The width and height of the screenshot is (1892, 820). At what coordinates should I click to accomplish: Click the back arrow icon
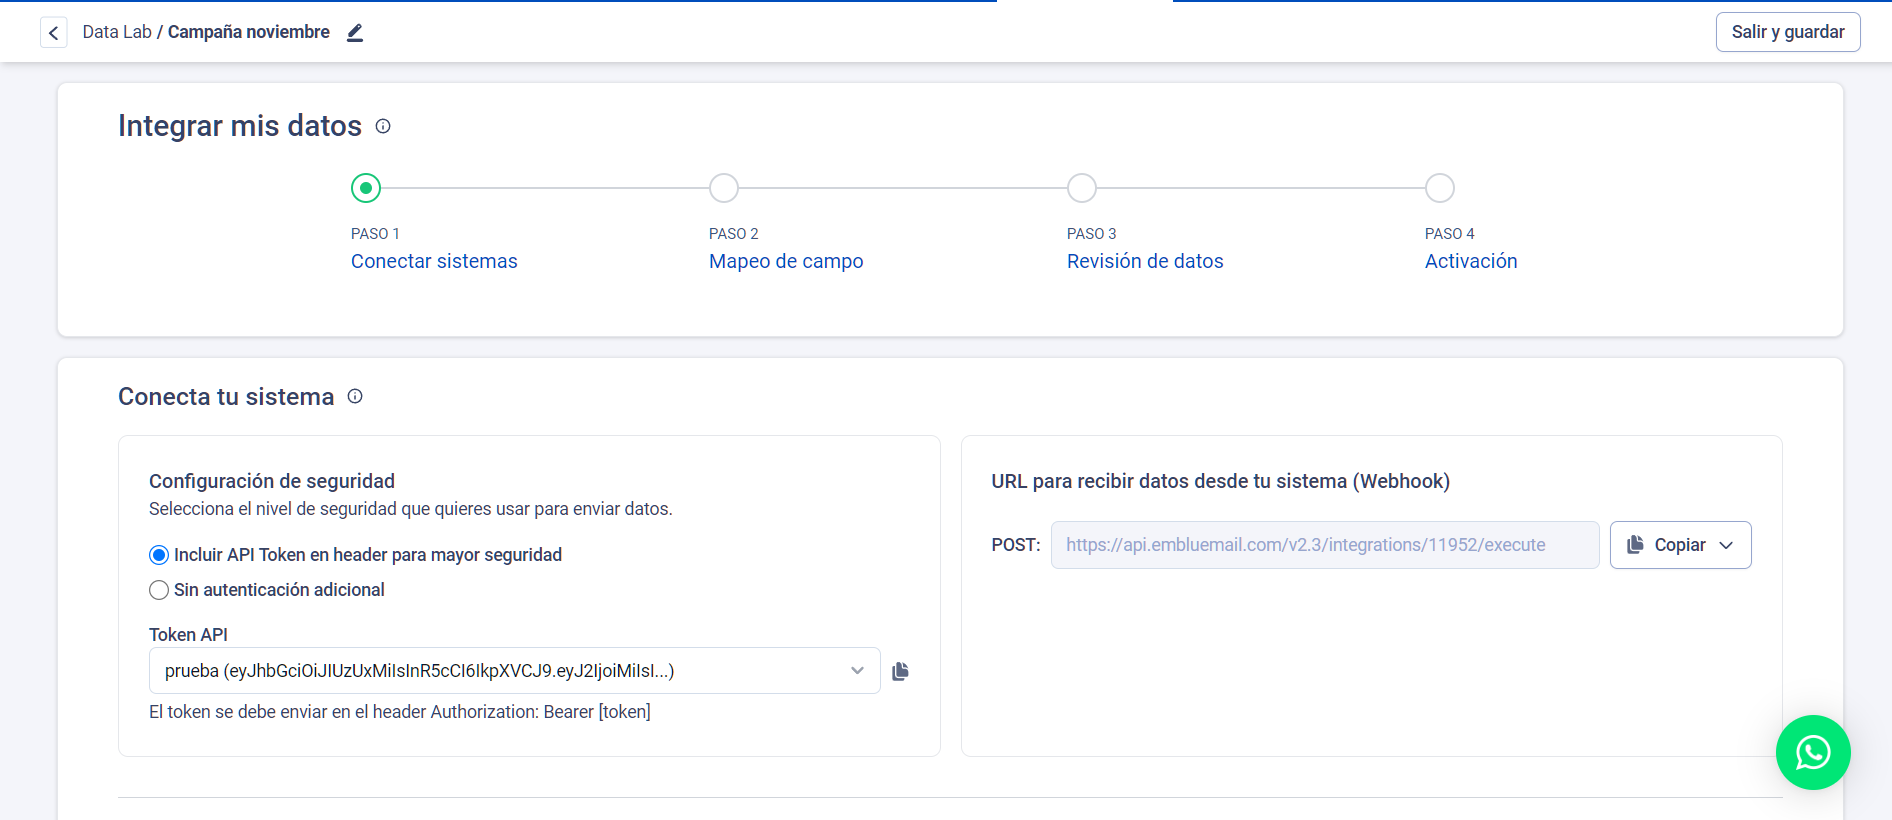tap(54, 33)
